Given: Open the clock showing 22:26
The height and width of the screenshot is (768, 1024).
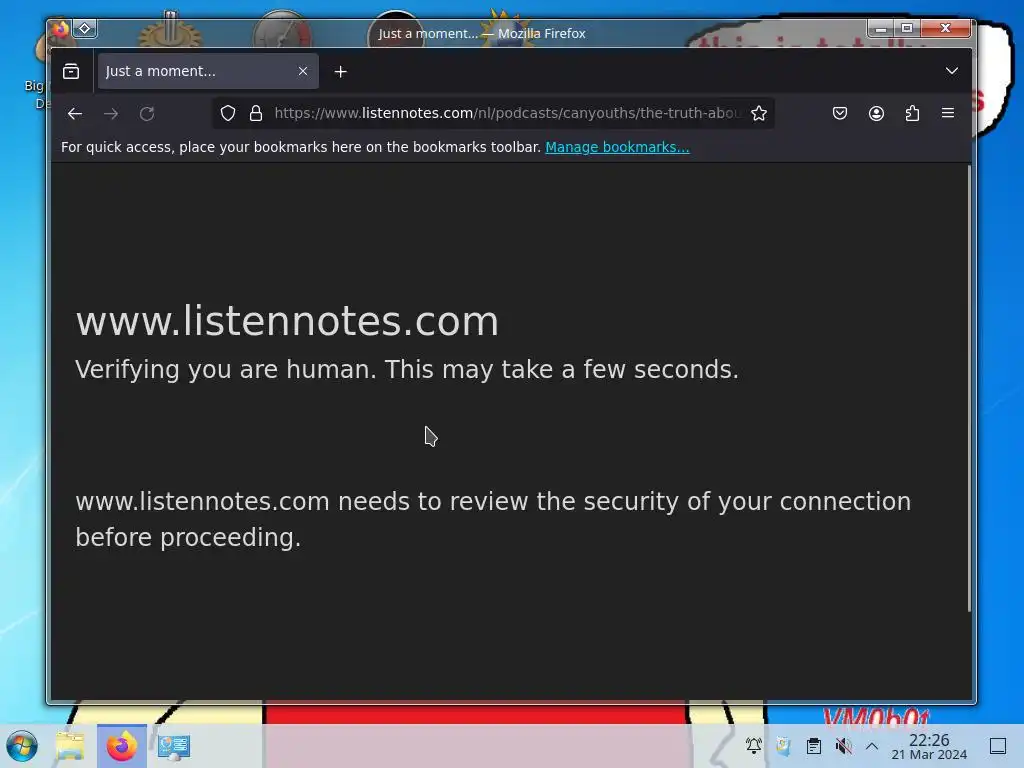Looking at the screenshot, I should pos(929,746).
